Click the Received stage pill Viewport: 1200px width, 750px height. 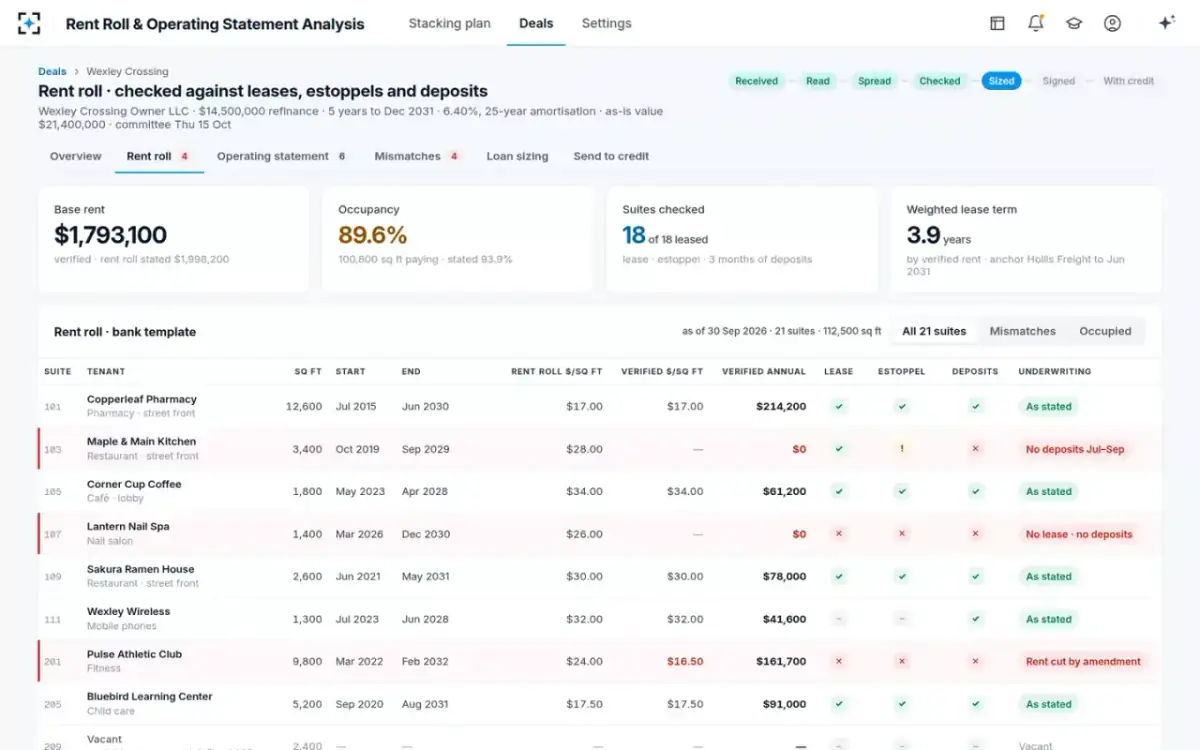point(756,81)
